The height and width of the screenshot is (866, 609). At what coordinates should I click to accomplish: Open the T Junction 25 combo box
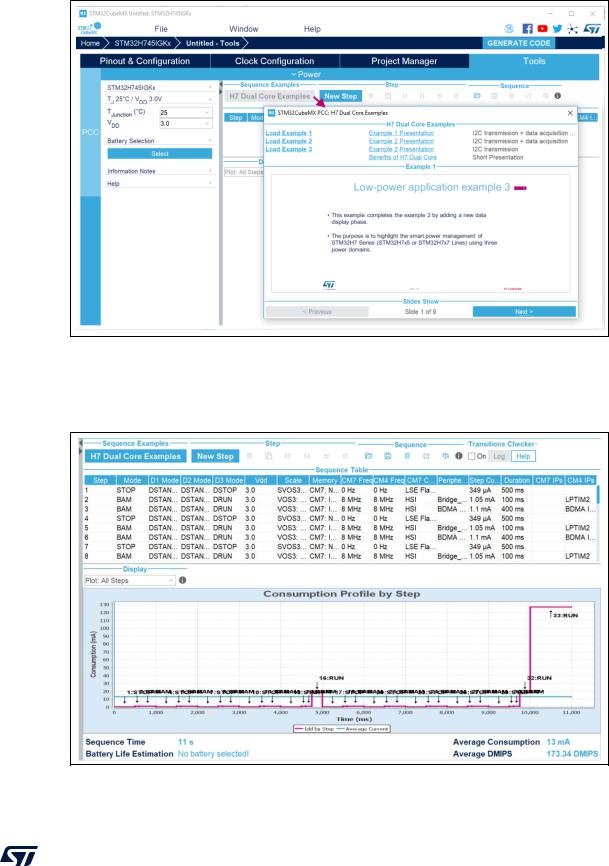click(186, 113)
